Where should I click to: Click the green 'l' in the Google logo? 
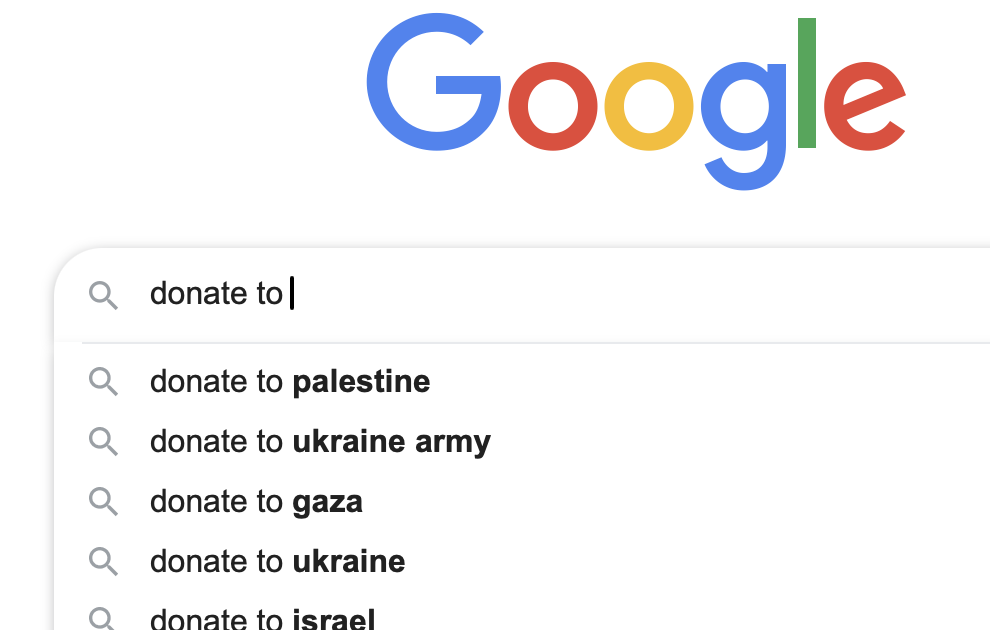click(x=807, y=83)
